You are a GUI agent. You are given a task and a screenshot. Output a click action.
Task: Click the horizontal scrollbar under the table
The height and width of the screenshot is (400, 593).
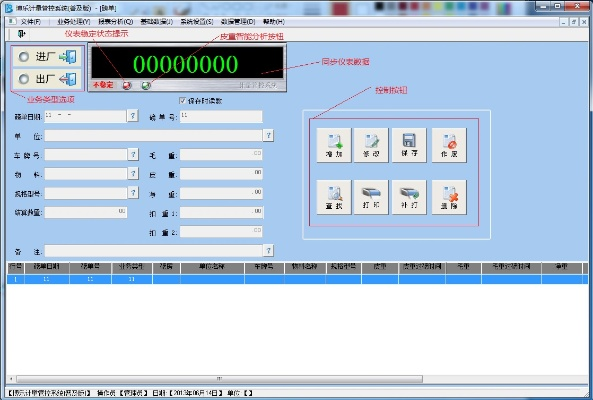click(x=219, y=378)
